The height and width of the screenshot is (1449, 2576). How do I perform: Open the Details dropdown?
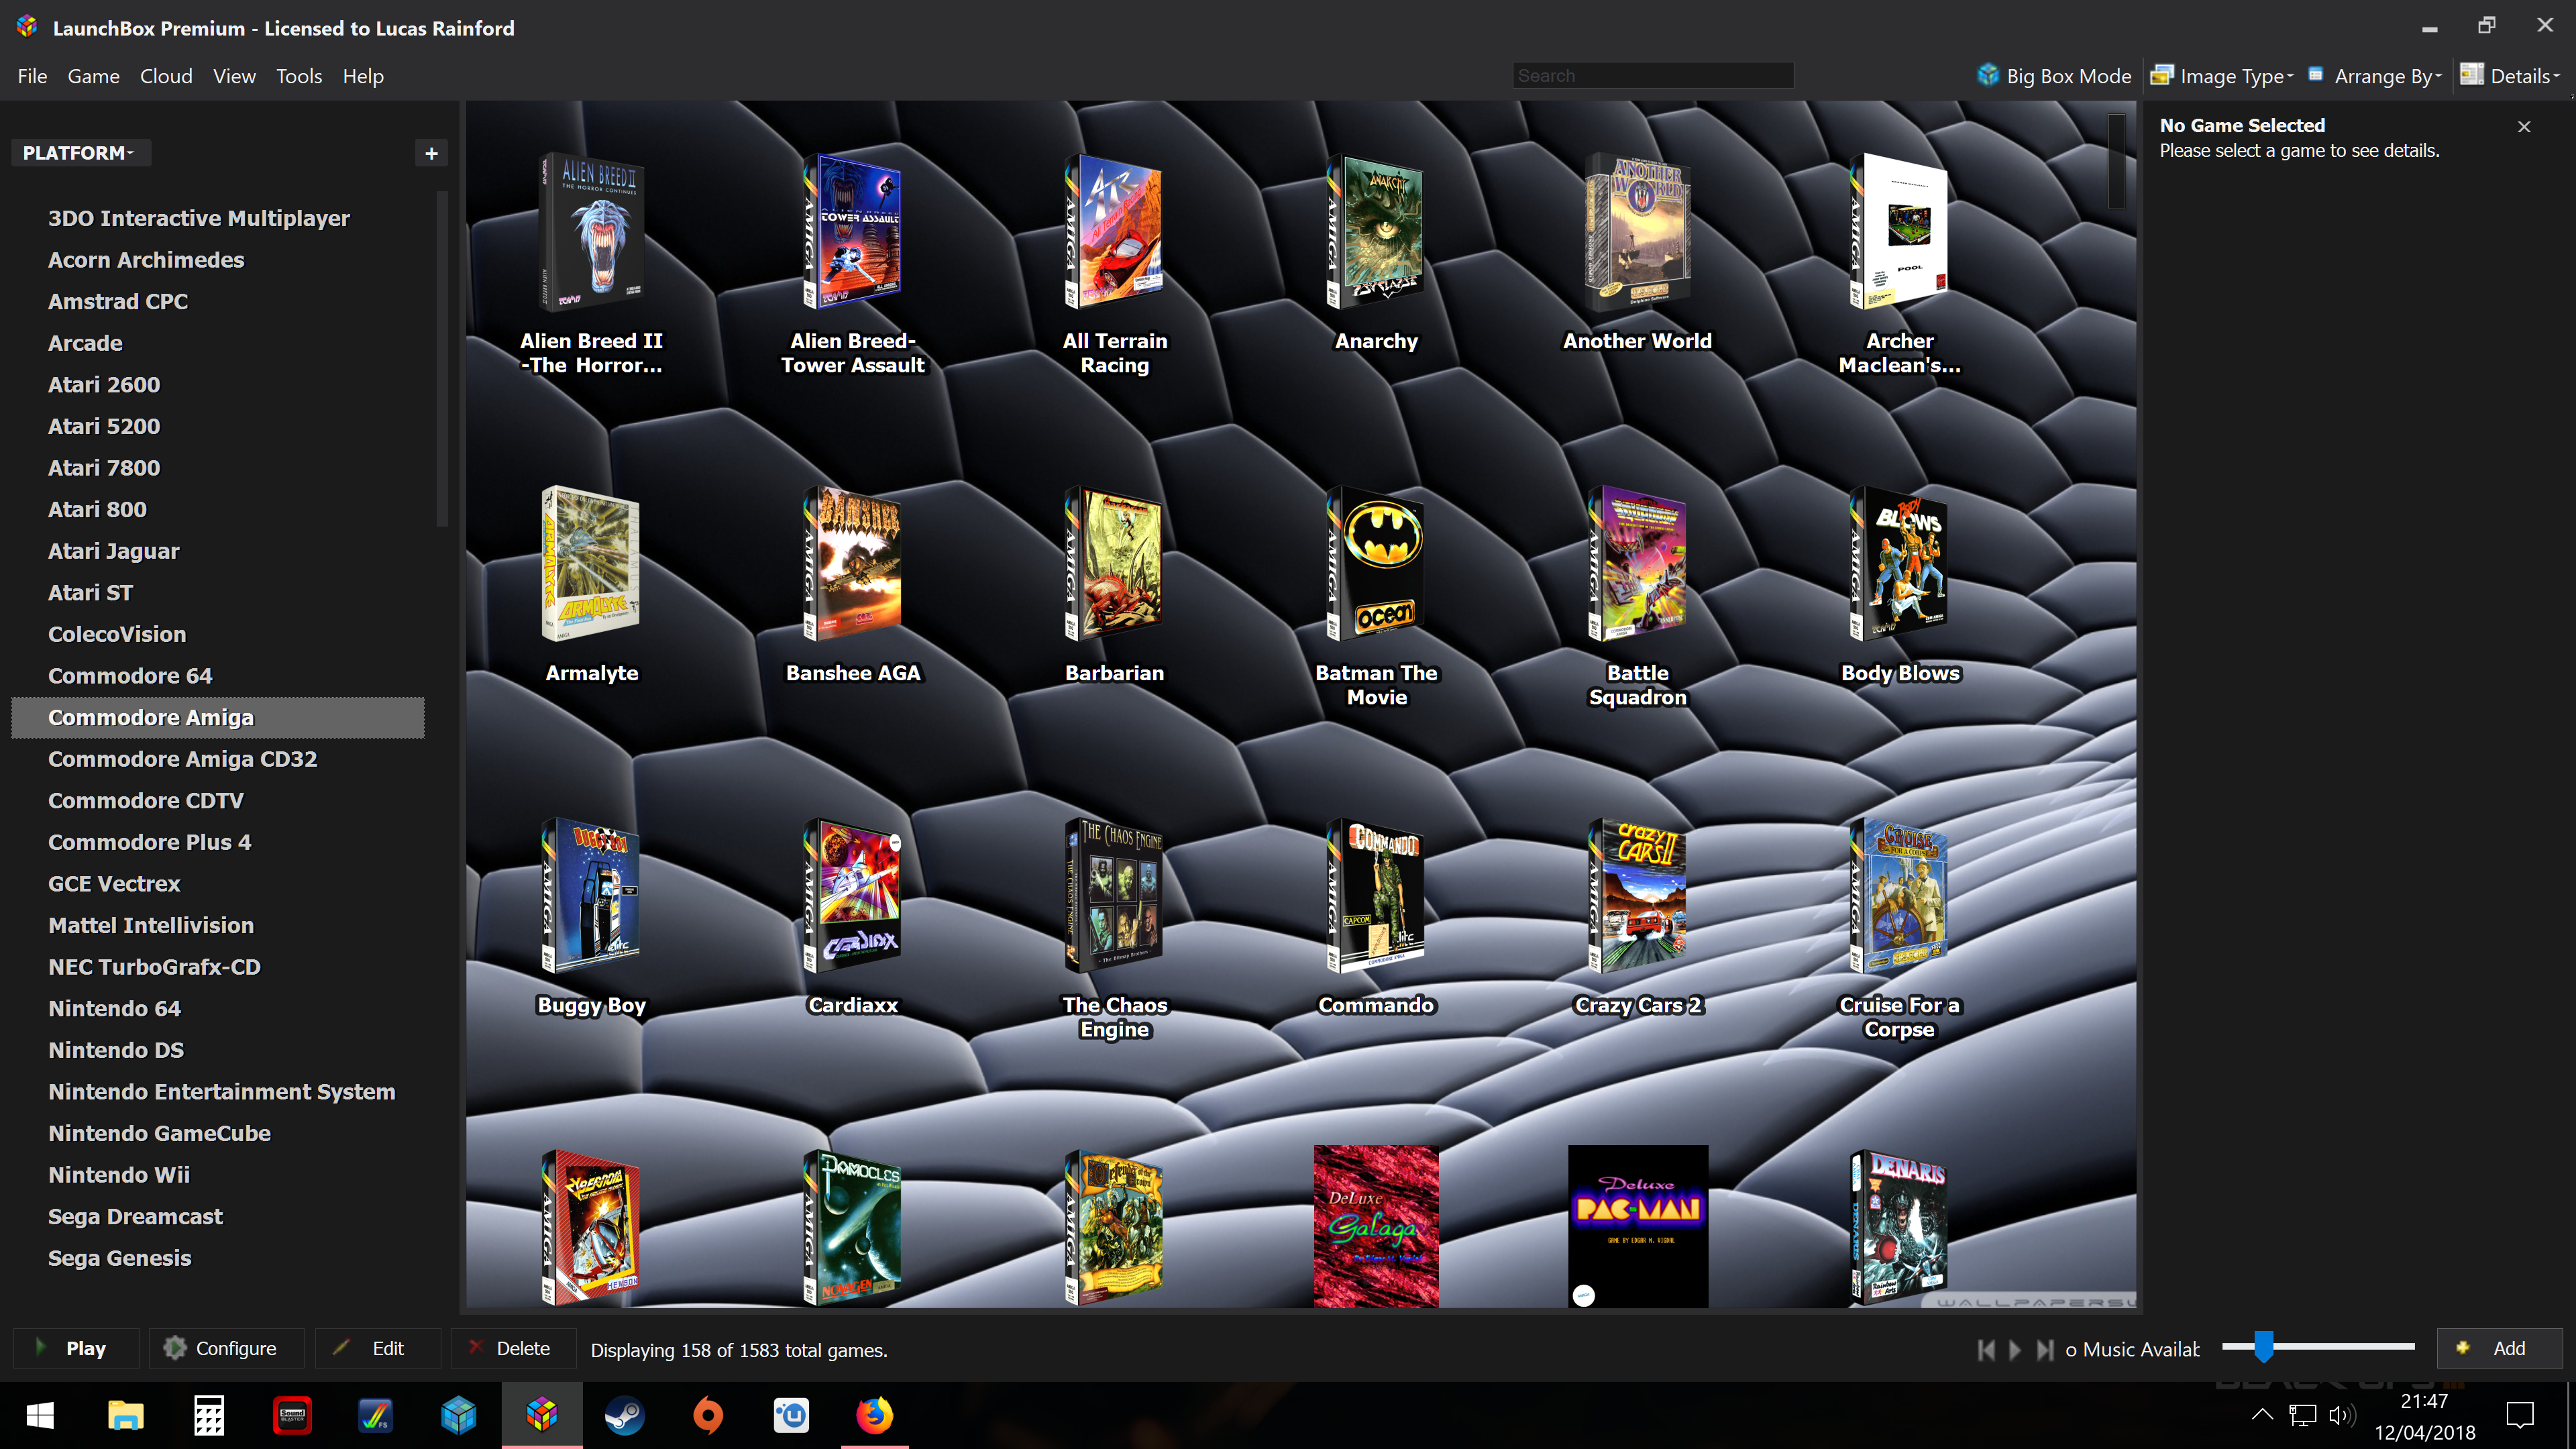[2510, 76]
